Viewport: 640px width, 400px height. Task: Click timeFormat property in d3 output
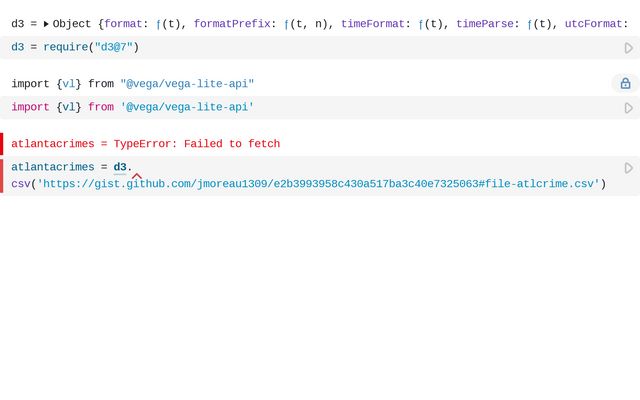pos(373,24)
